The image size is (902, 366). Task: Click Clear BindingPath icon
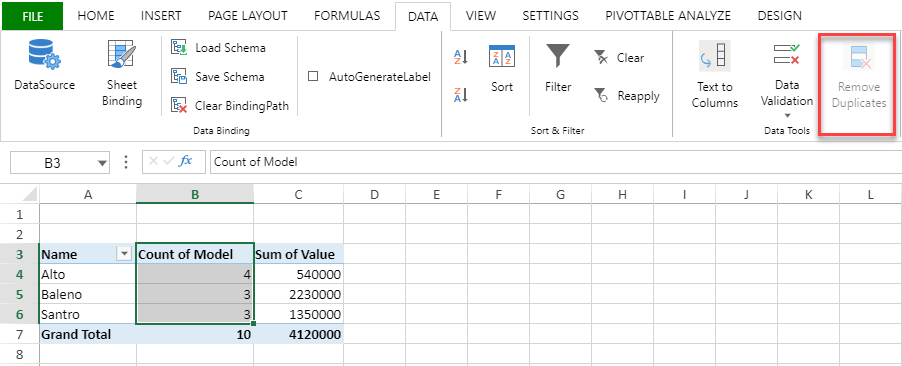coord(179,105)
